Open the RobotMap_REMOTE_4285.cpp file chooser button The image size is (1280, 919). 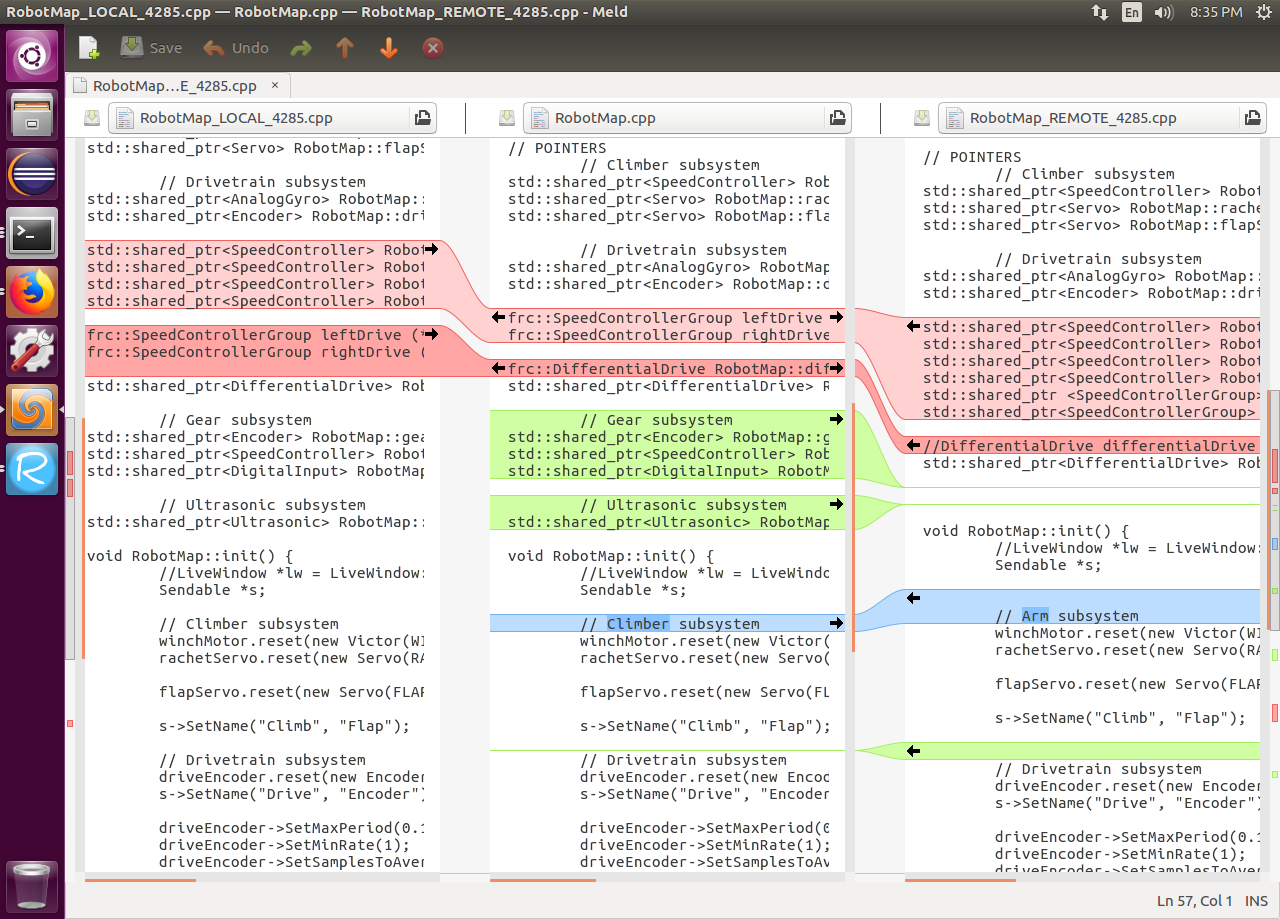click(1088, 118)
